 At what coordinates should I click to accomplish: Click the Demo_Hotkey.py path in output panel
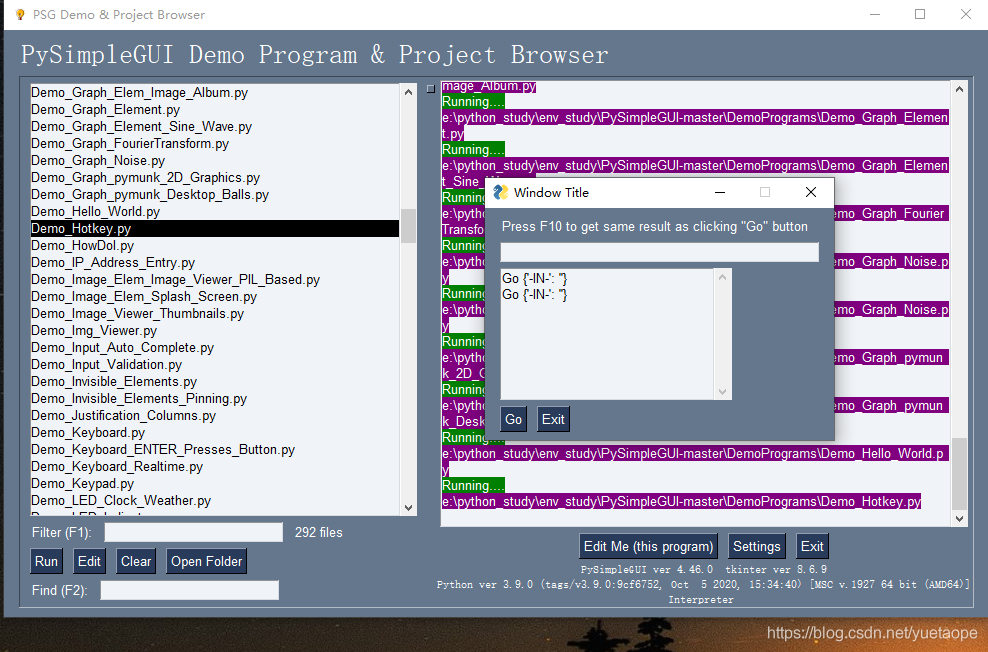pyautogui.click(x=681, y=501)
